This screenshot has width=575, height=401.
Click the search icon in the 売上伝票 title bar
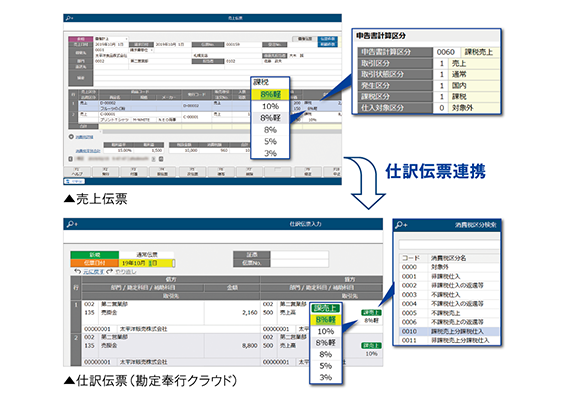point(69,18)
